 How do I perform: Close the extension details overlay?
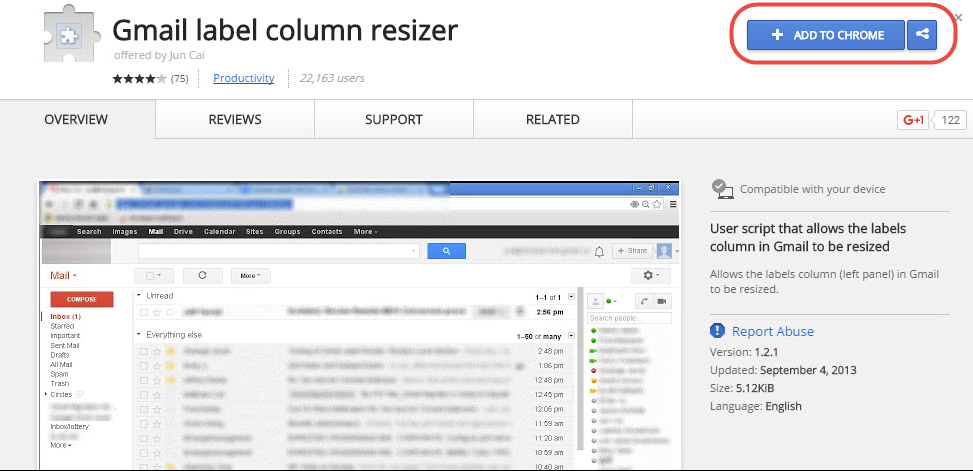pos(958,18)
